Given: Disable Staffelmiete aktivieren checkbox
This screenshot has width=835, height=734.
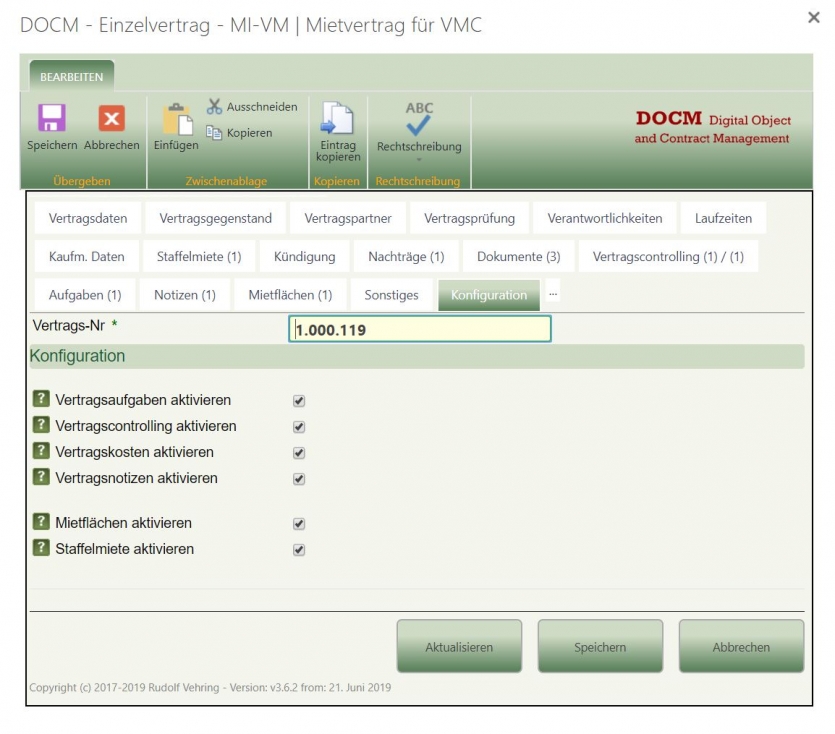Looking at the screenshot, I should pos(299,550).
